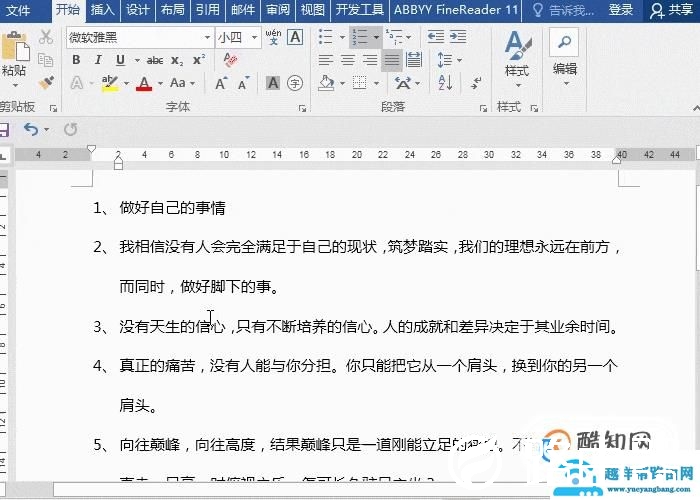Switch to the 布局 Layout tab
The image size is (700, 500).
pyautogui.click(x=172, y=10)
